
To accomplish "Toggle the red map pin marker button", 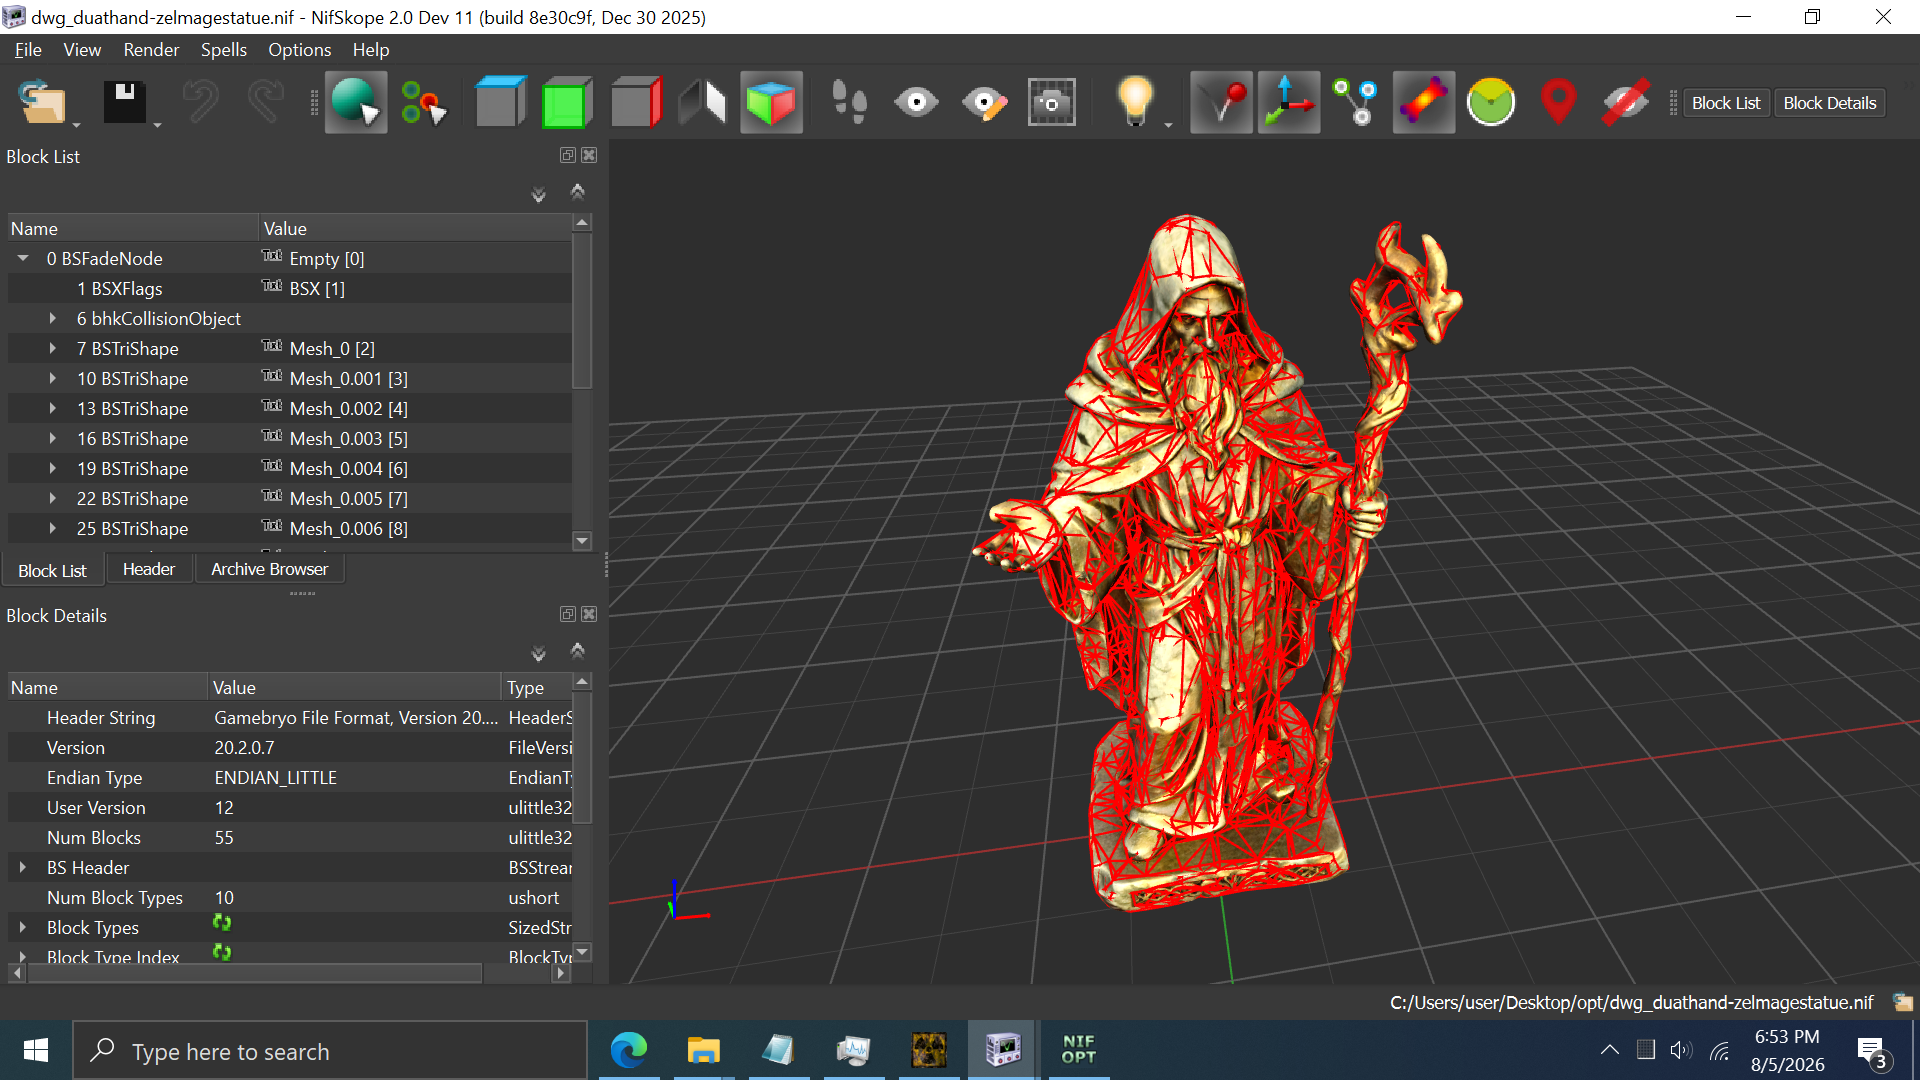I will click(1558, 102).
